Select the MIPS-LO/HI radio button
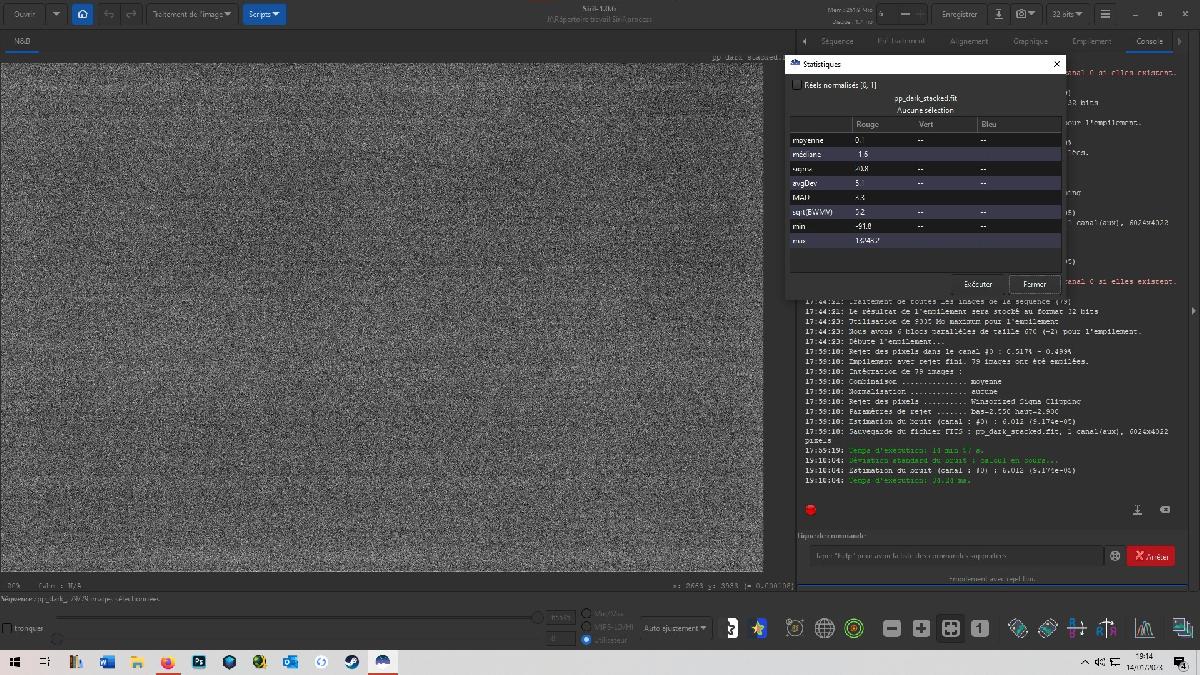Screen dimensions: 1200x675 (x=586, y=627)
